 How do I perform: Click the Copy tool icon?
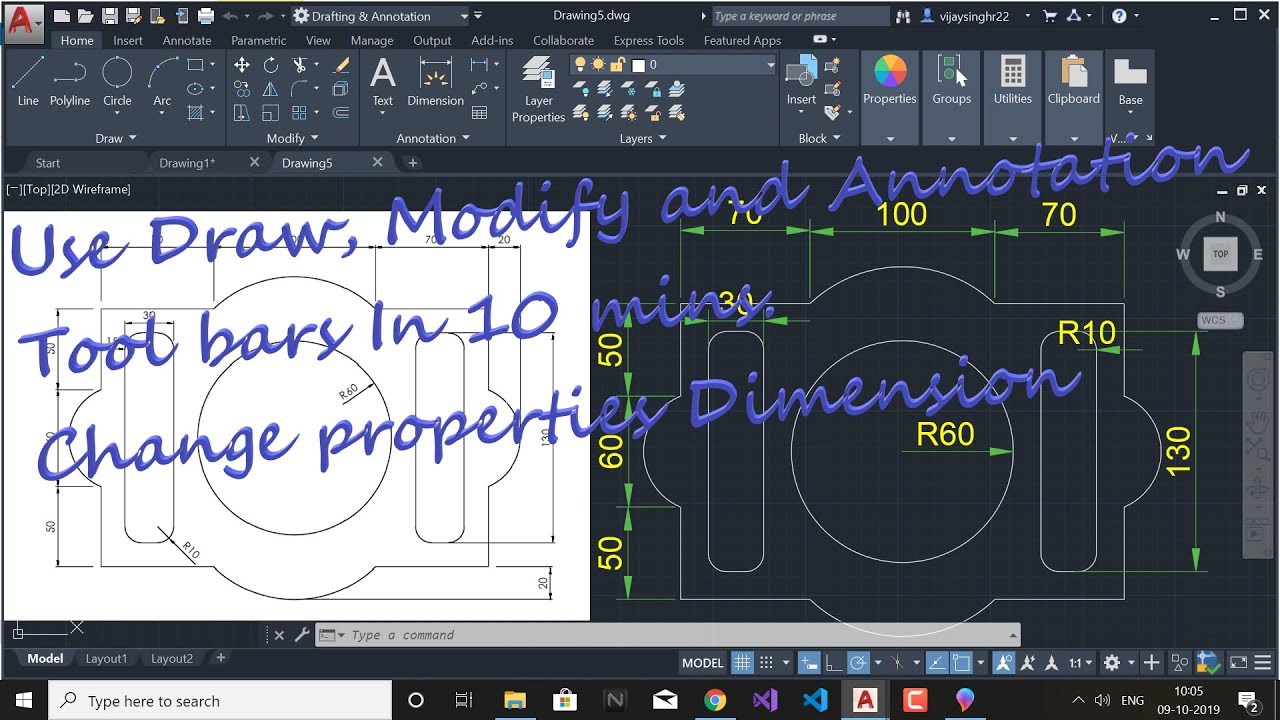(242, 89)
